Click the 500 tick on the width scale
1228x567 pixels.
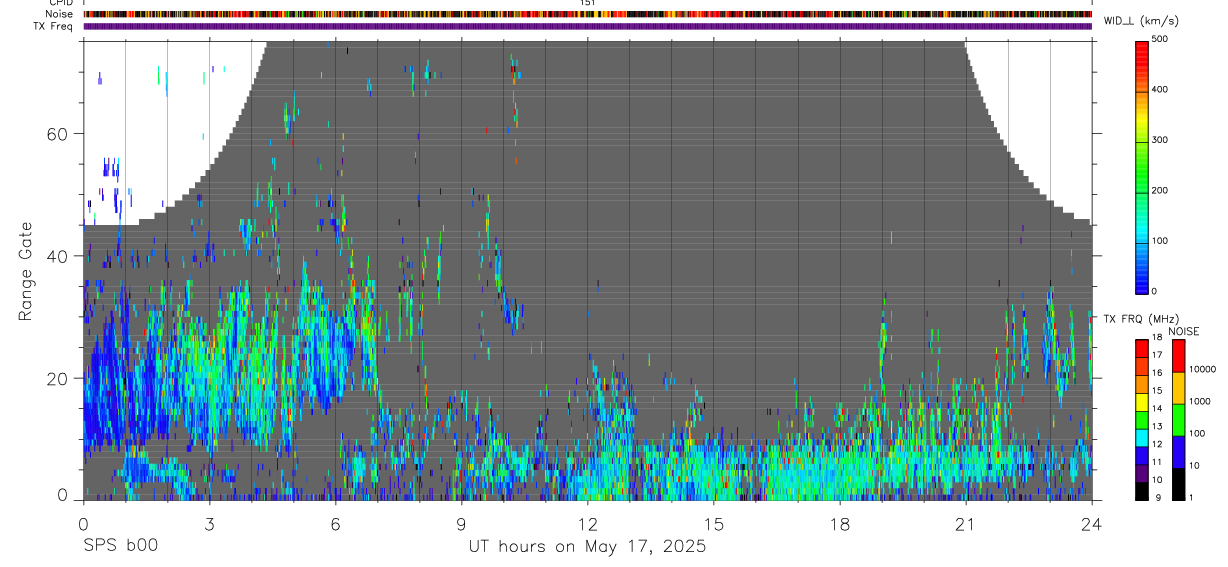pos(1161,39)
